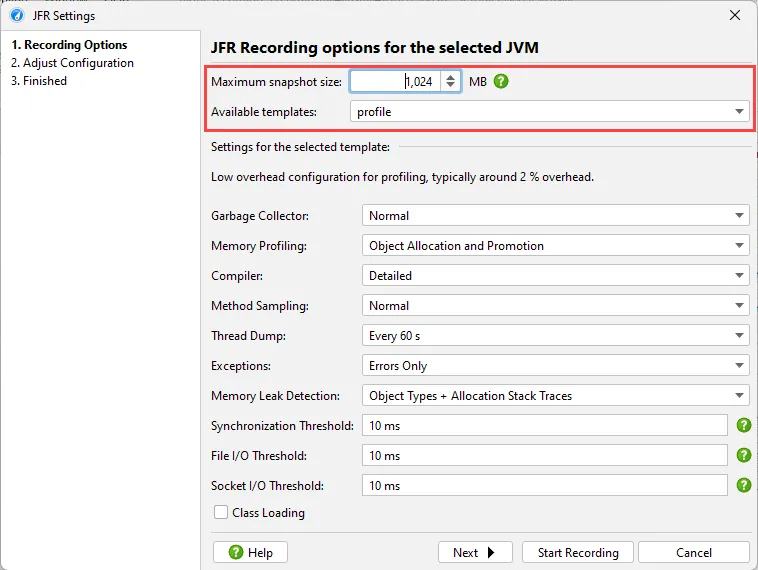Open the Thread Dump dropdown
Viewport: 758px width, 570px height.
(x=555, y=336)
